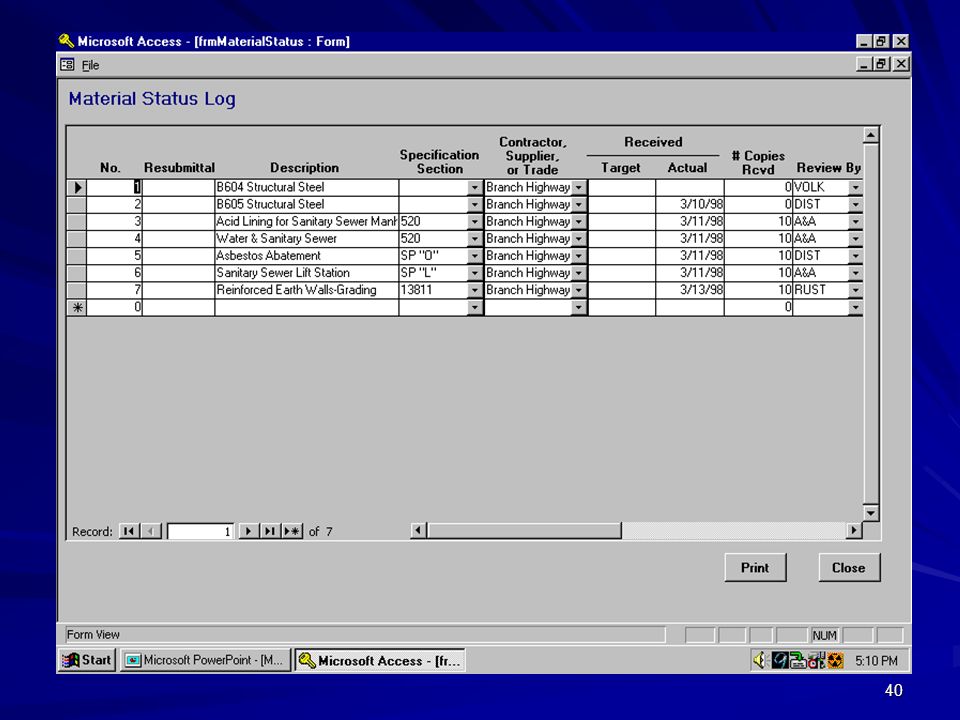960x720 pixels.
Task: Click the new record navigation button
Action: click(x=292, y=531)
